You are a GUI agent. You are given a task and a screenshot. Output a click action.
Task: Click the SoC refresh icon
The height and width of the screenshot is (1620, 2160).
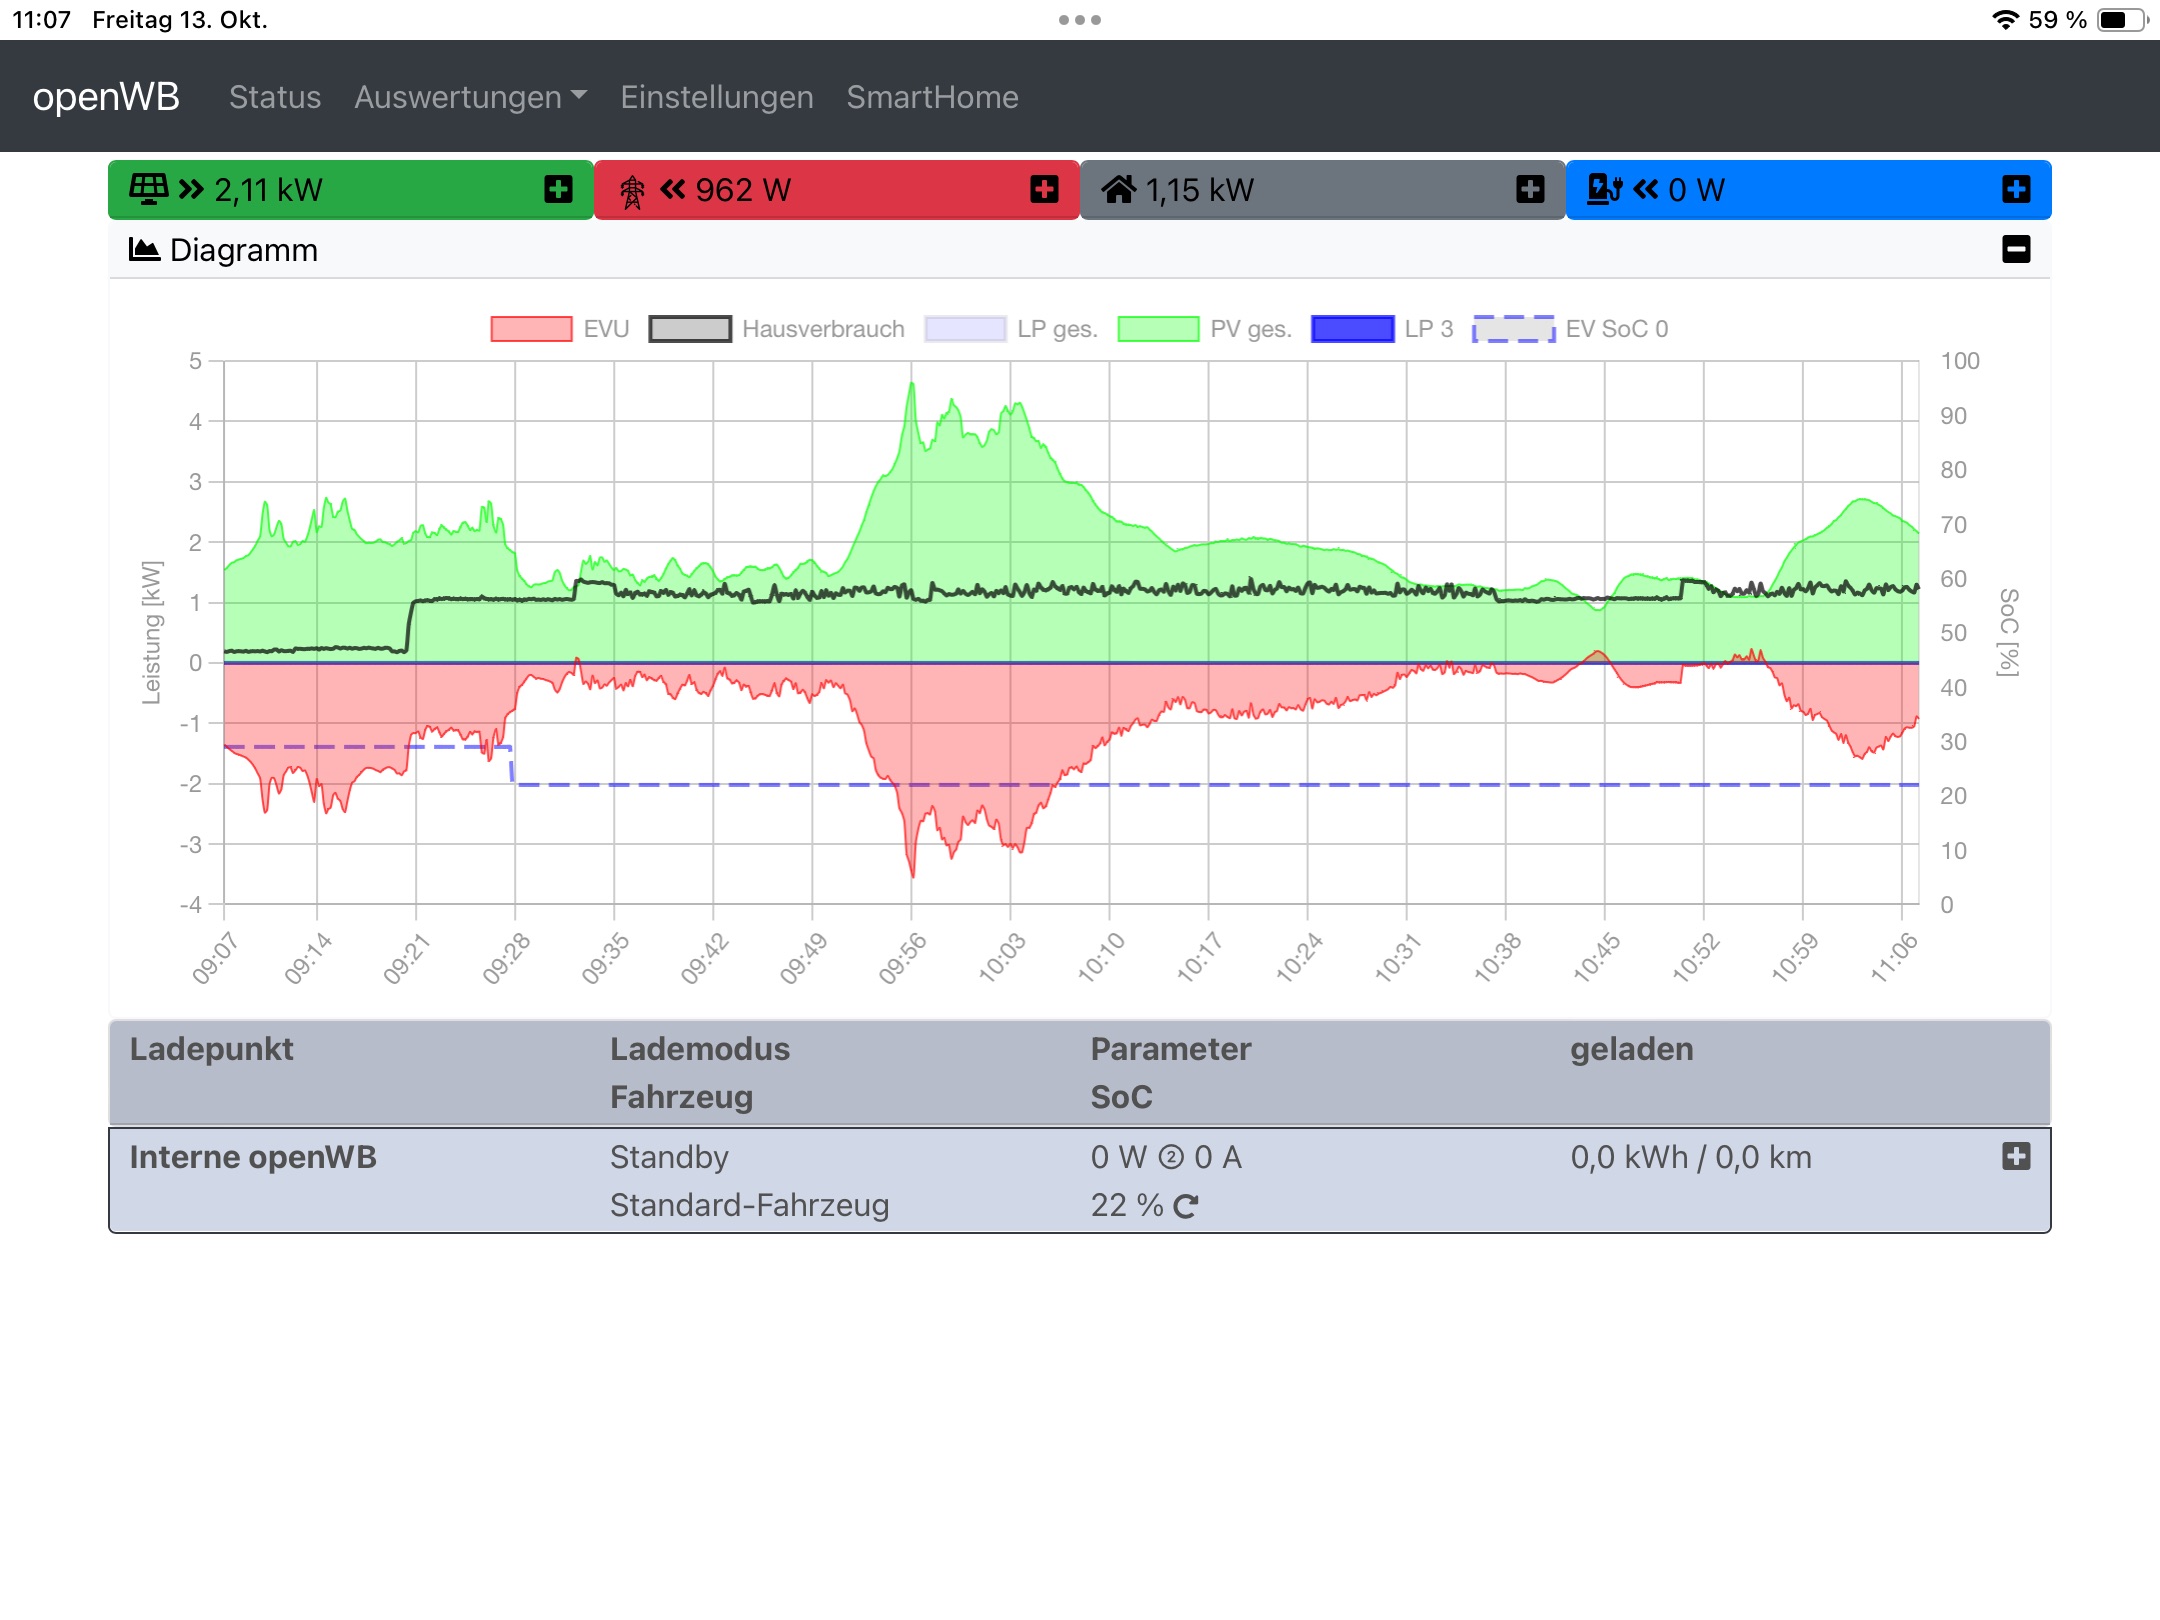pos(1186,1206)
